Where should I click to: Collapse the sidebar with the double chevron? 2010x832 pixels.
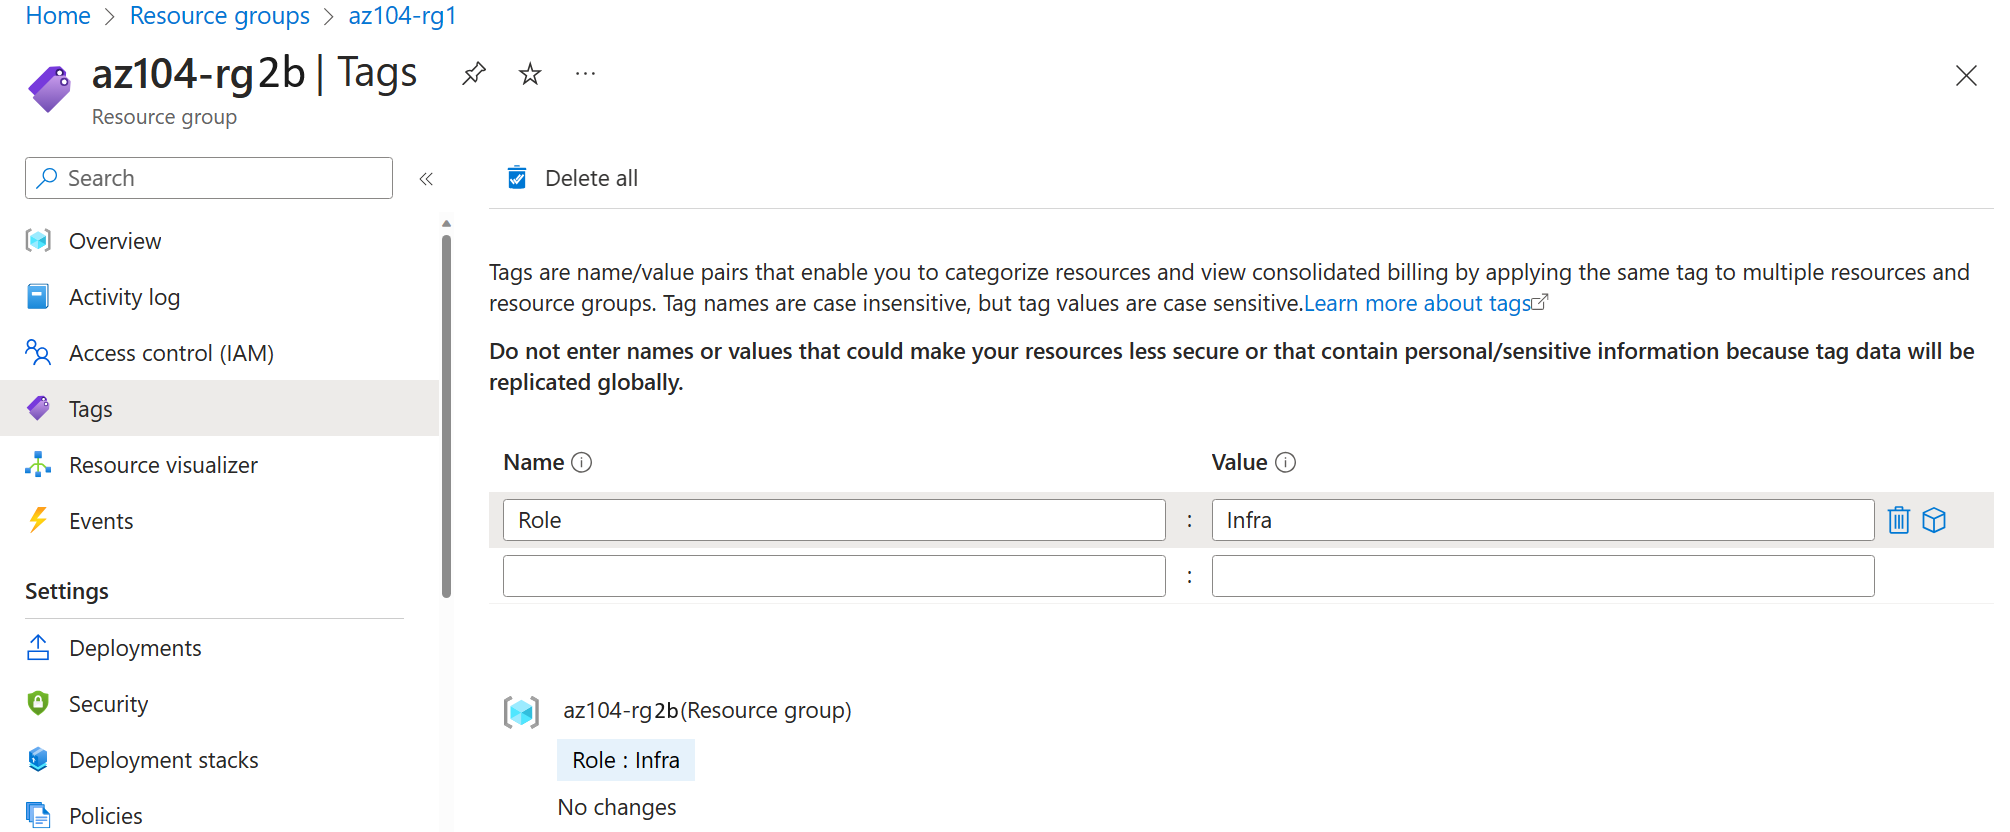426,178
